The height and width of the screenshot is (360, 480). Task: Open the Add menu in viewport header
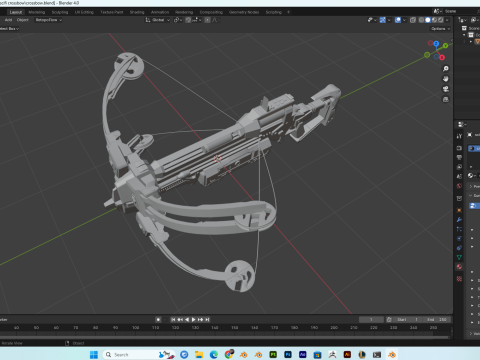click(x=8, y=20)
